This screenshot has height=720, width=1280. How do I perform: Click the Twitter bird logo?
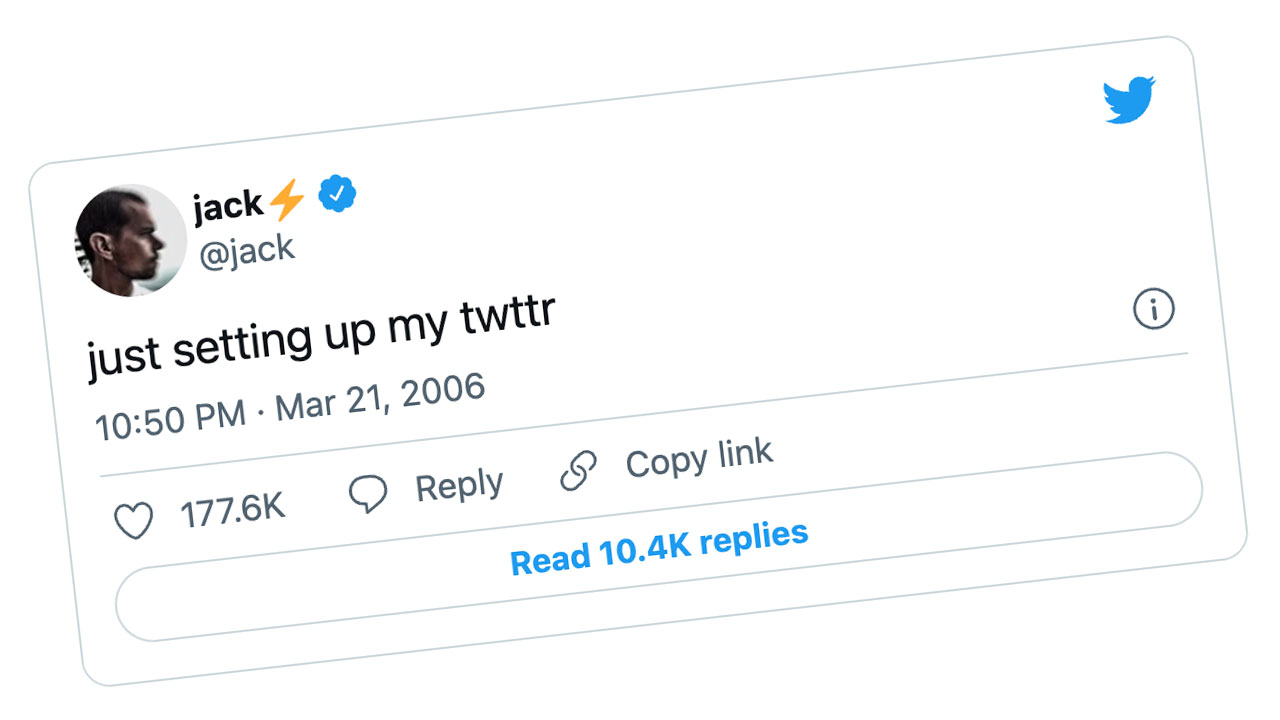(x=1129, y=99)
